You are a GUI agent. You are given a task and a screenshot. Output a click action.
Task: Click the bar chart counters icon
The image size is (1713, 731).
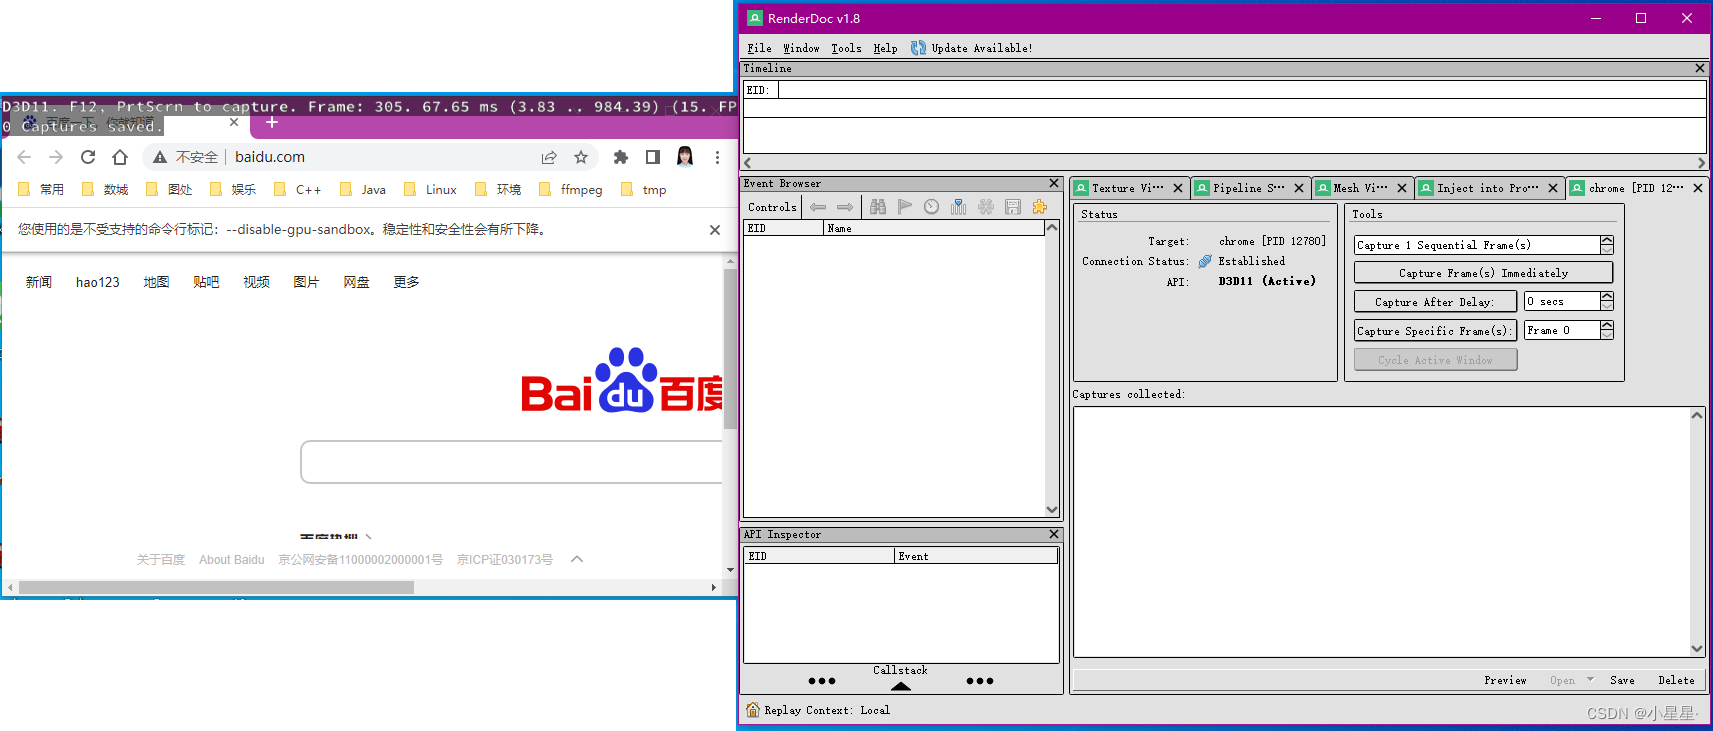point(958,207)
